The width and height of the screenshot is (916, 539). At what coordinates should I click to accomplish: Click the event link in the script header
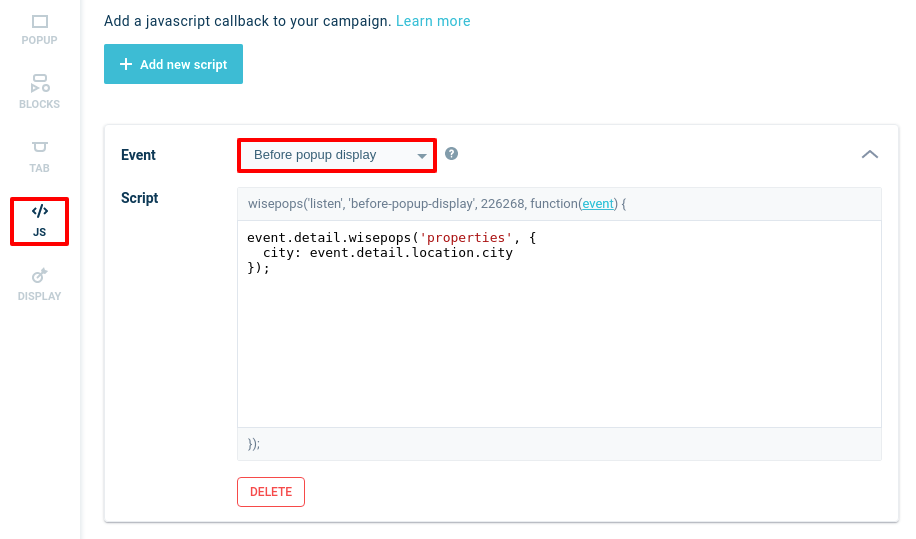click(598, 204)
